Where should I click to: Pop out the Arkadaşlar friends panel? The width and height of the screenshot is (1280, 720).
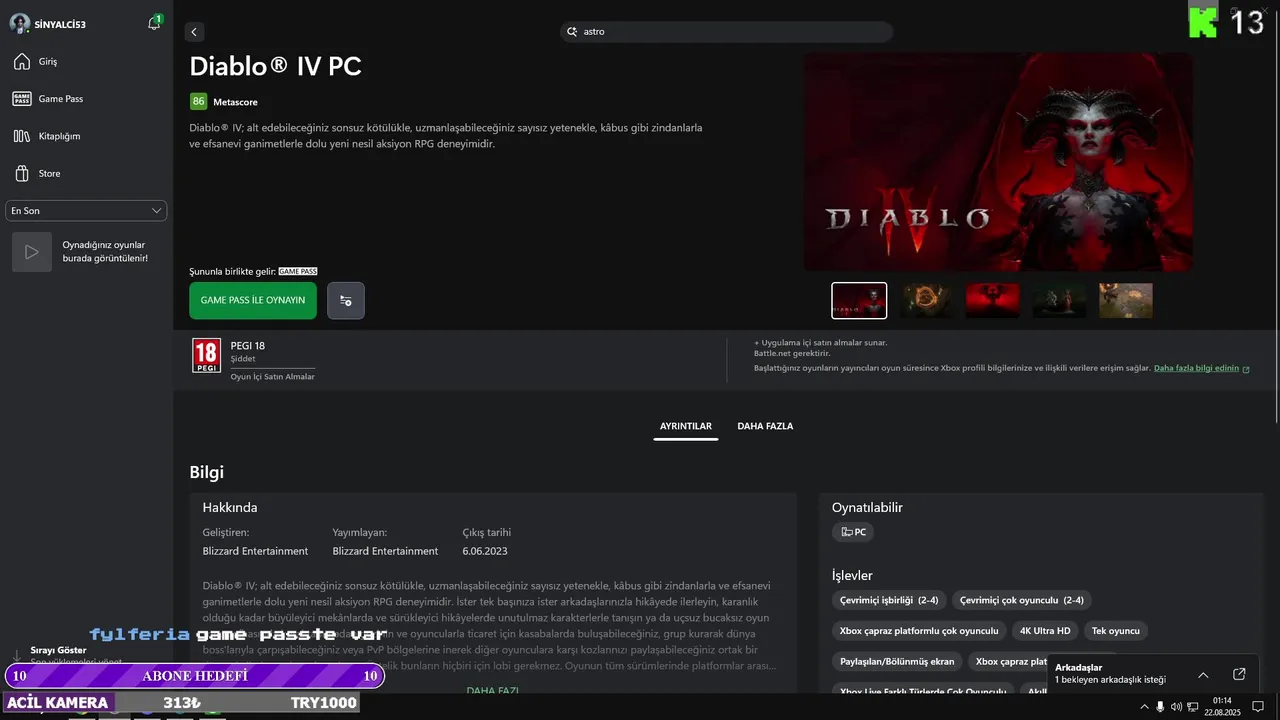tap(1239, 674)
